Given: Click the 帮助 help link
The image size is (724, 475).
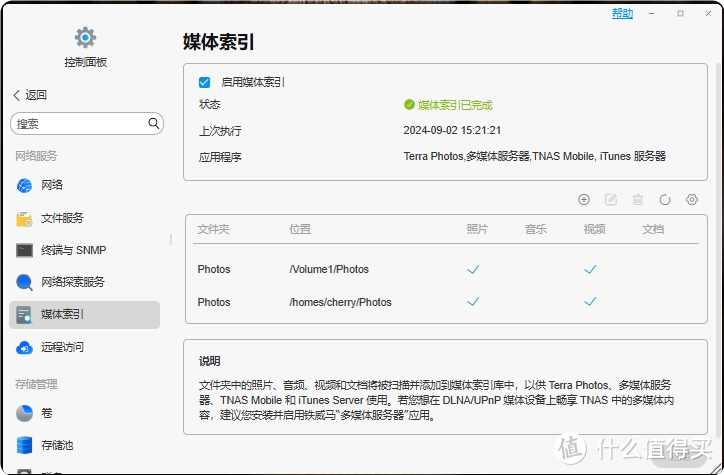Looking at the screenshot, I should (622, 14).
